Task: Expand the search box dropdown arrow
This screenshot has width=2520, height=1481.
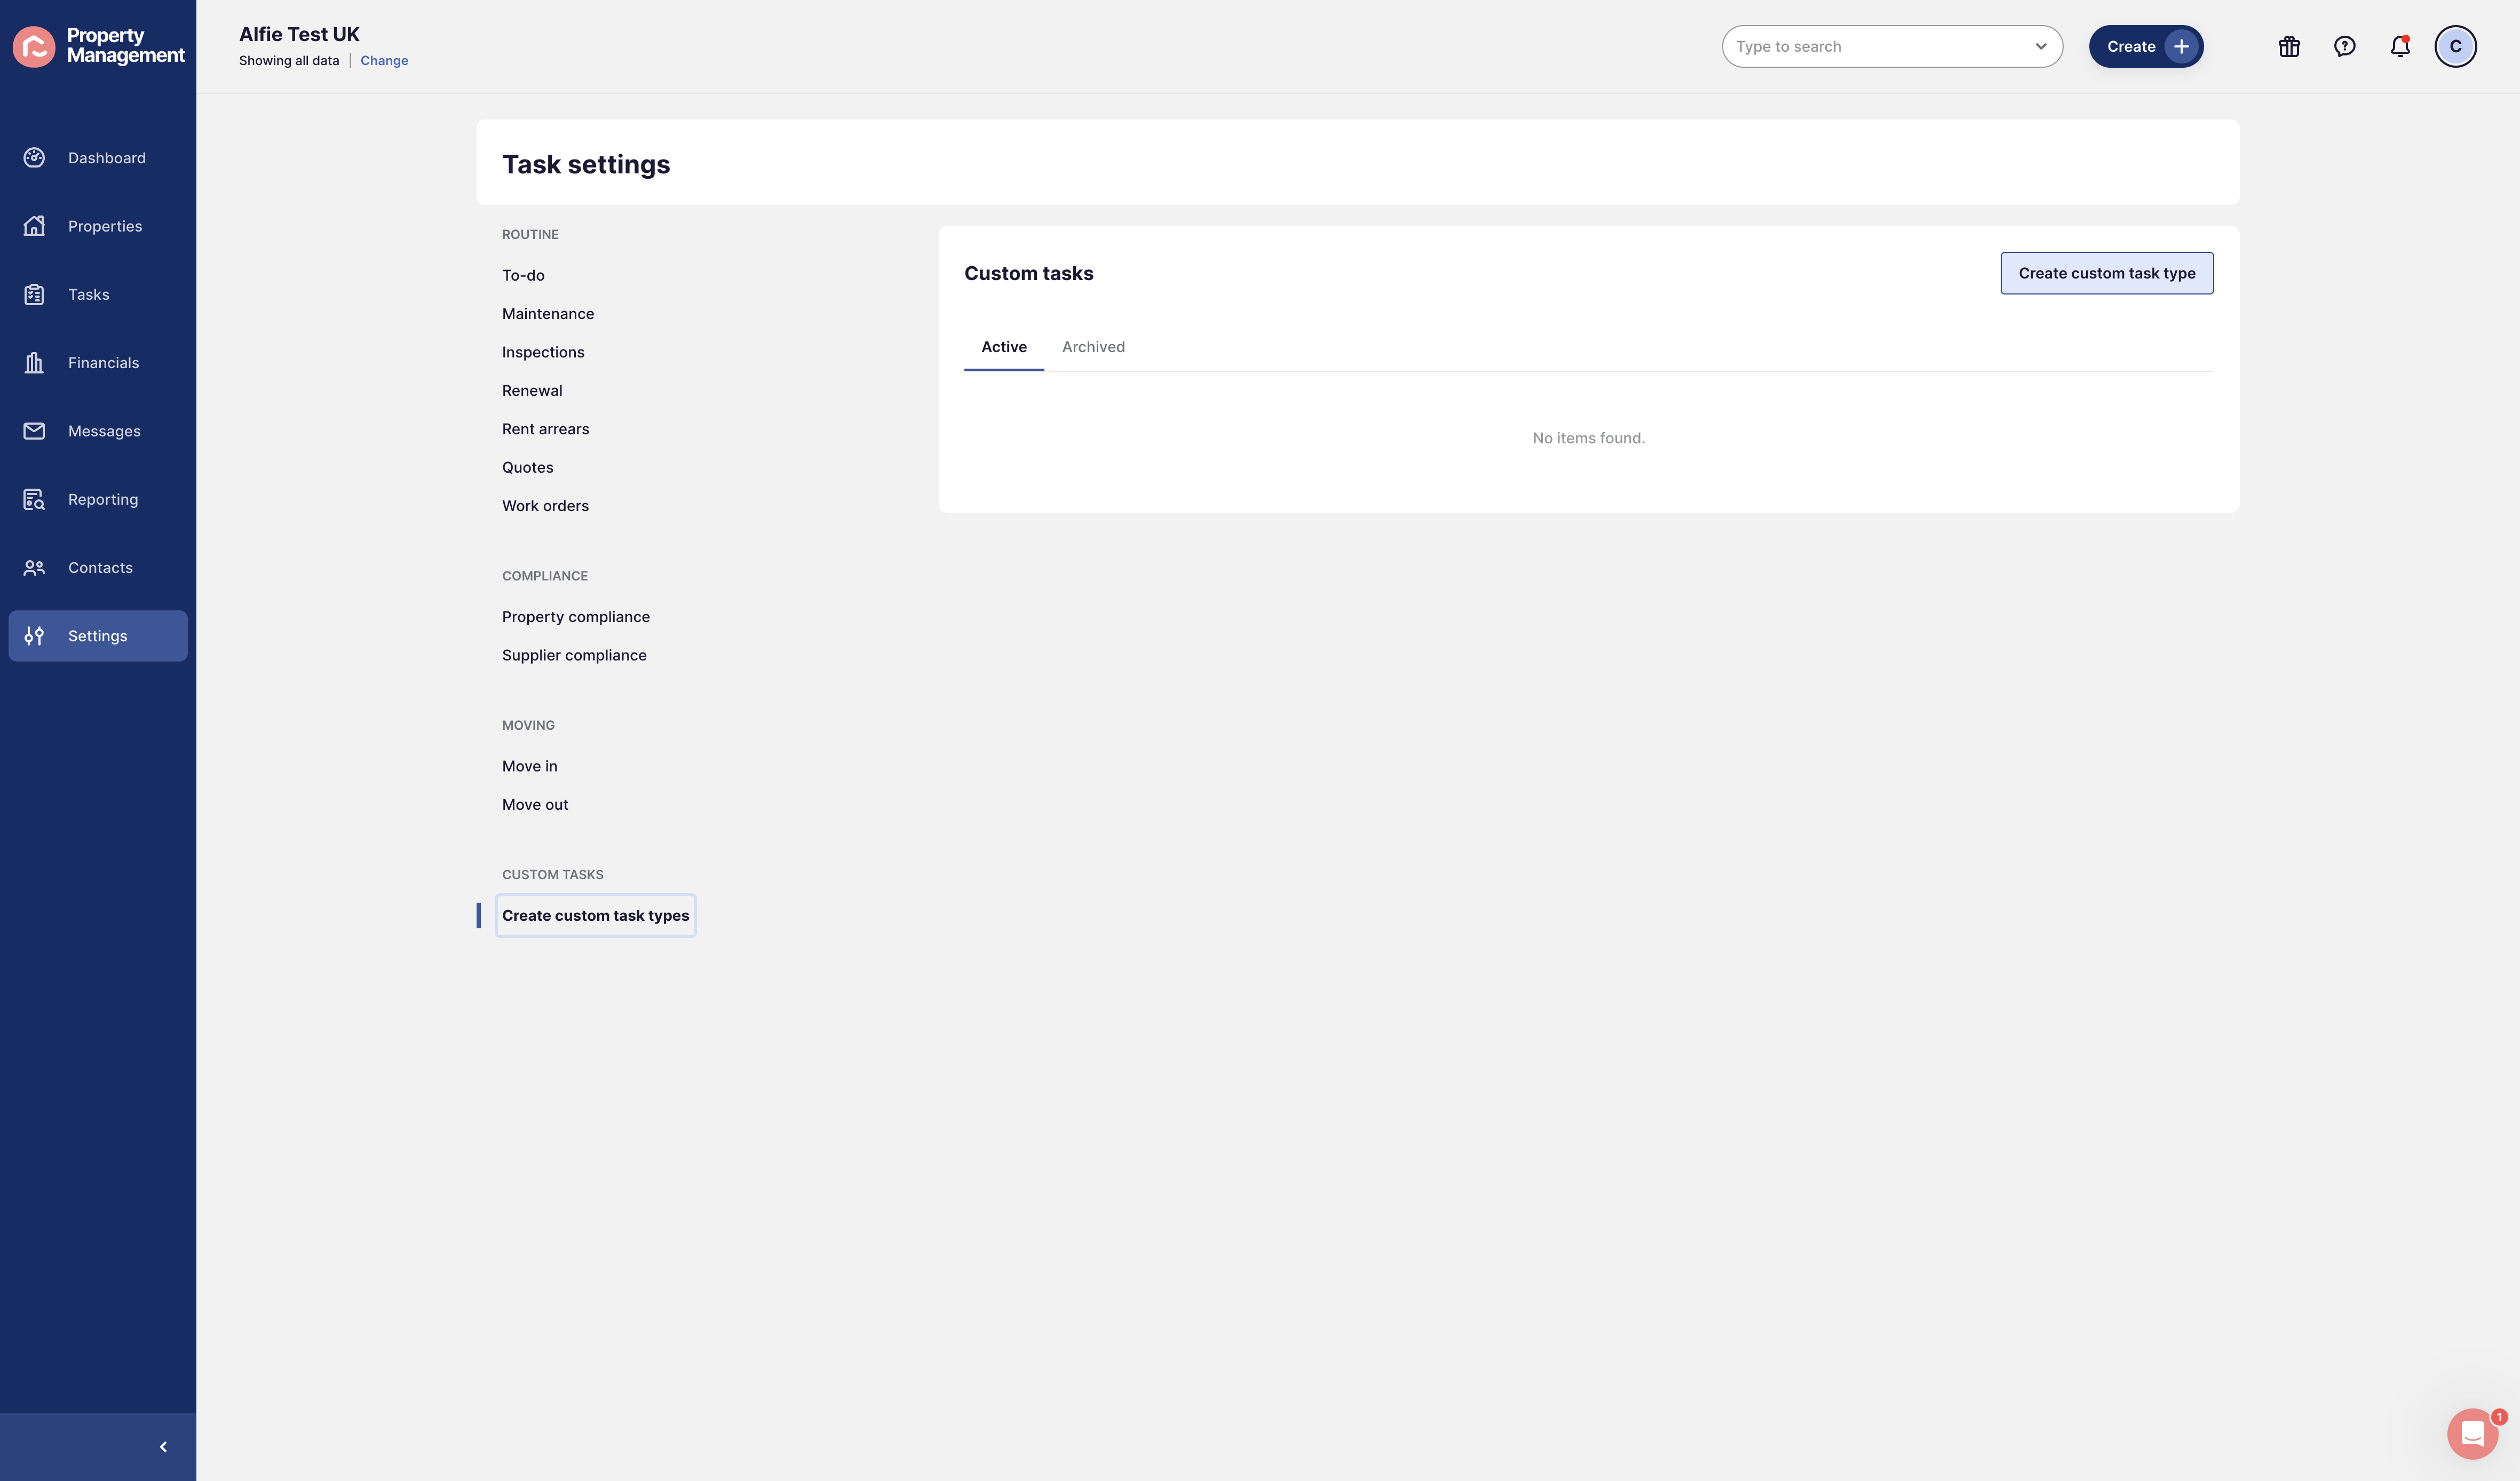Action: tap(2040, 46)
